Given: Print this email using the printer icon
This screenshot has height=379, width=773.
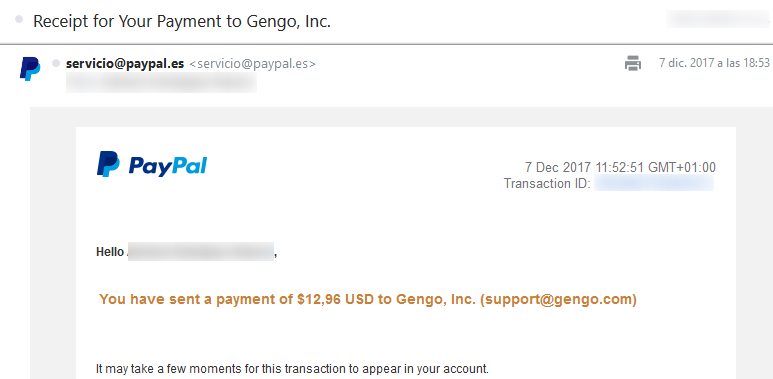Looking at the screenshot, I should click(x=633, y=63).
